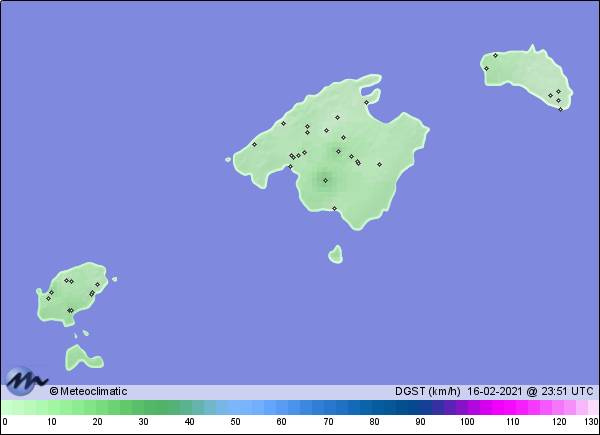Image resolution: width=600 pixels, height=435 pixels.
Task: Click the scale label 10
Action: click(52, 422)
